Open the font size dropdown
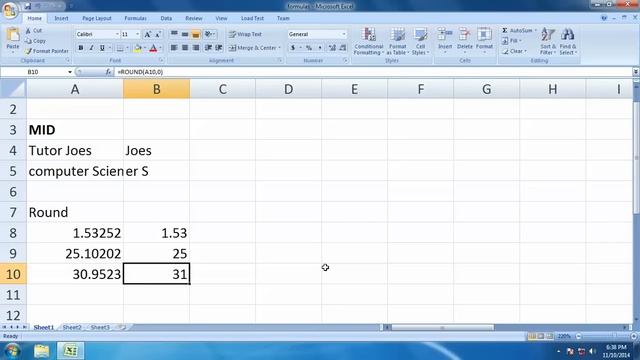This screenshot has width=640, height=360. (138, 34)
